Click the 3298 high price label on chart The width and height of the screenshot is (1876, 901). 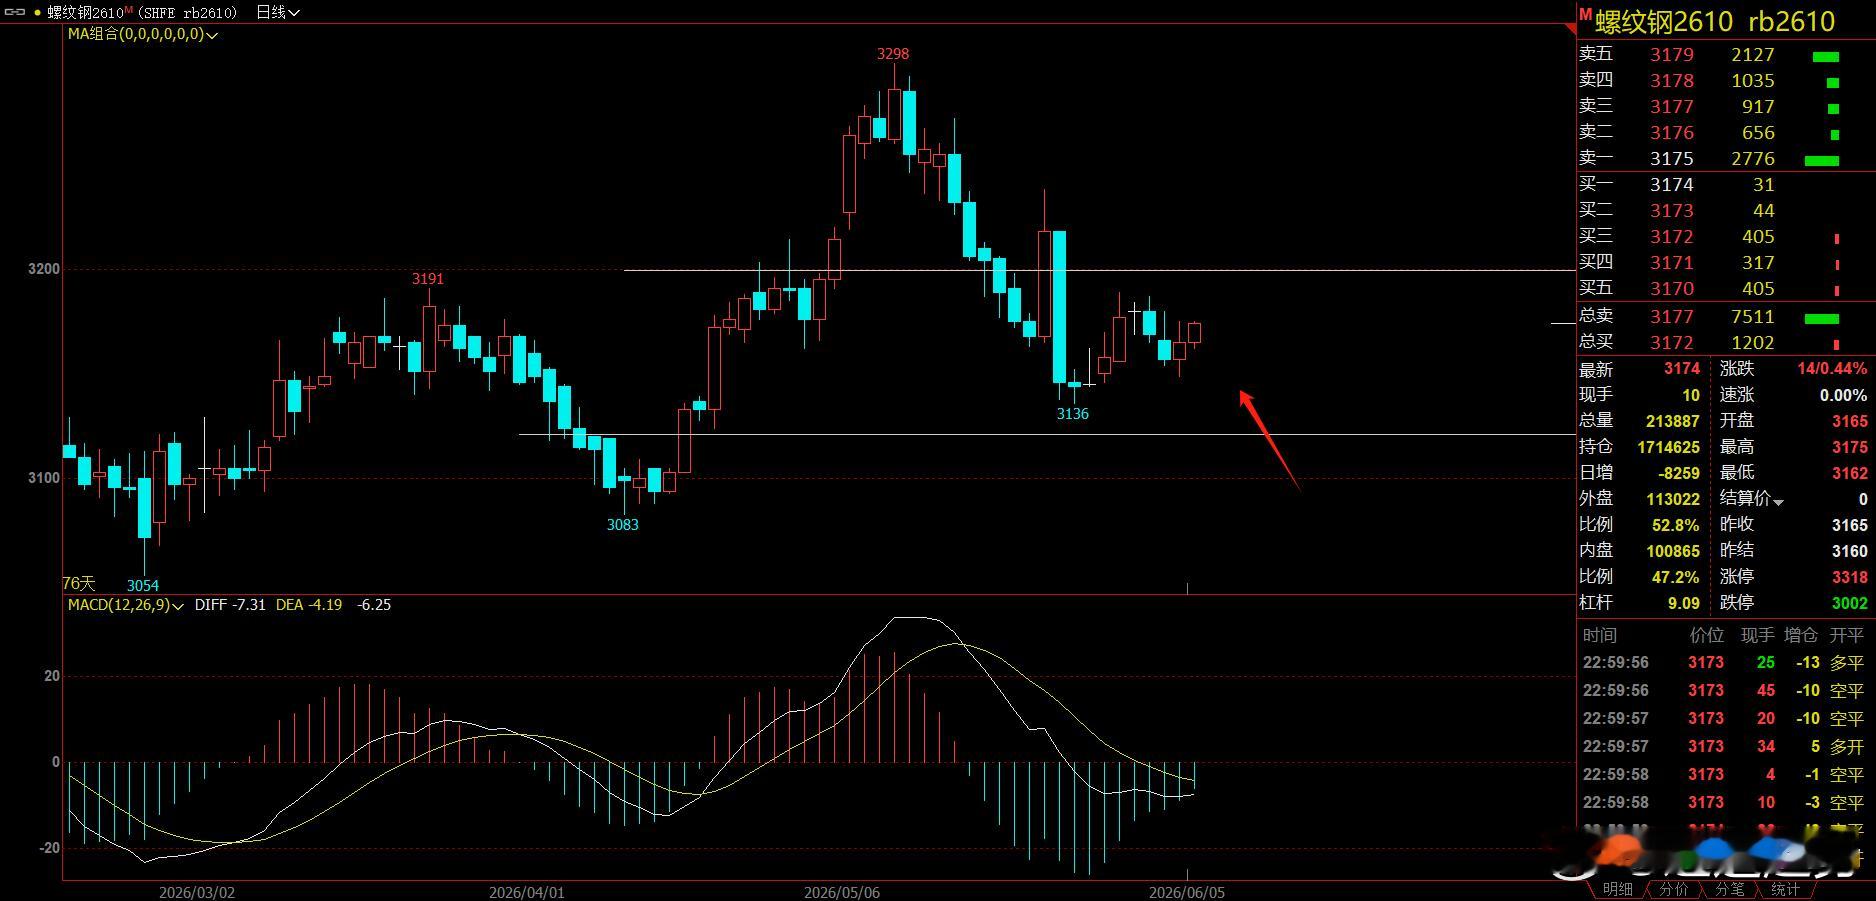coord(893,54)
